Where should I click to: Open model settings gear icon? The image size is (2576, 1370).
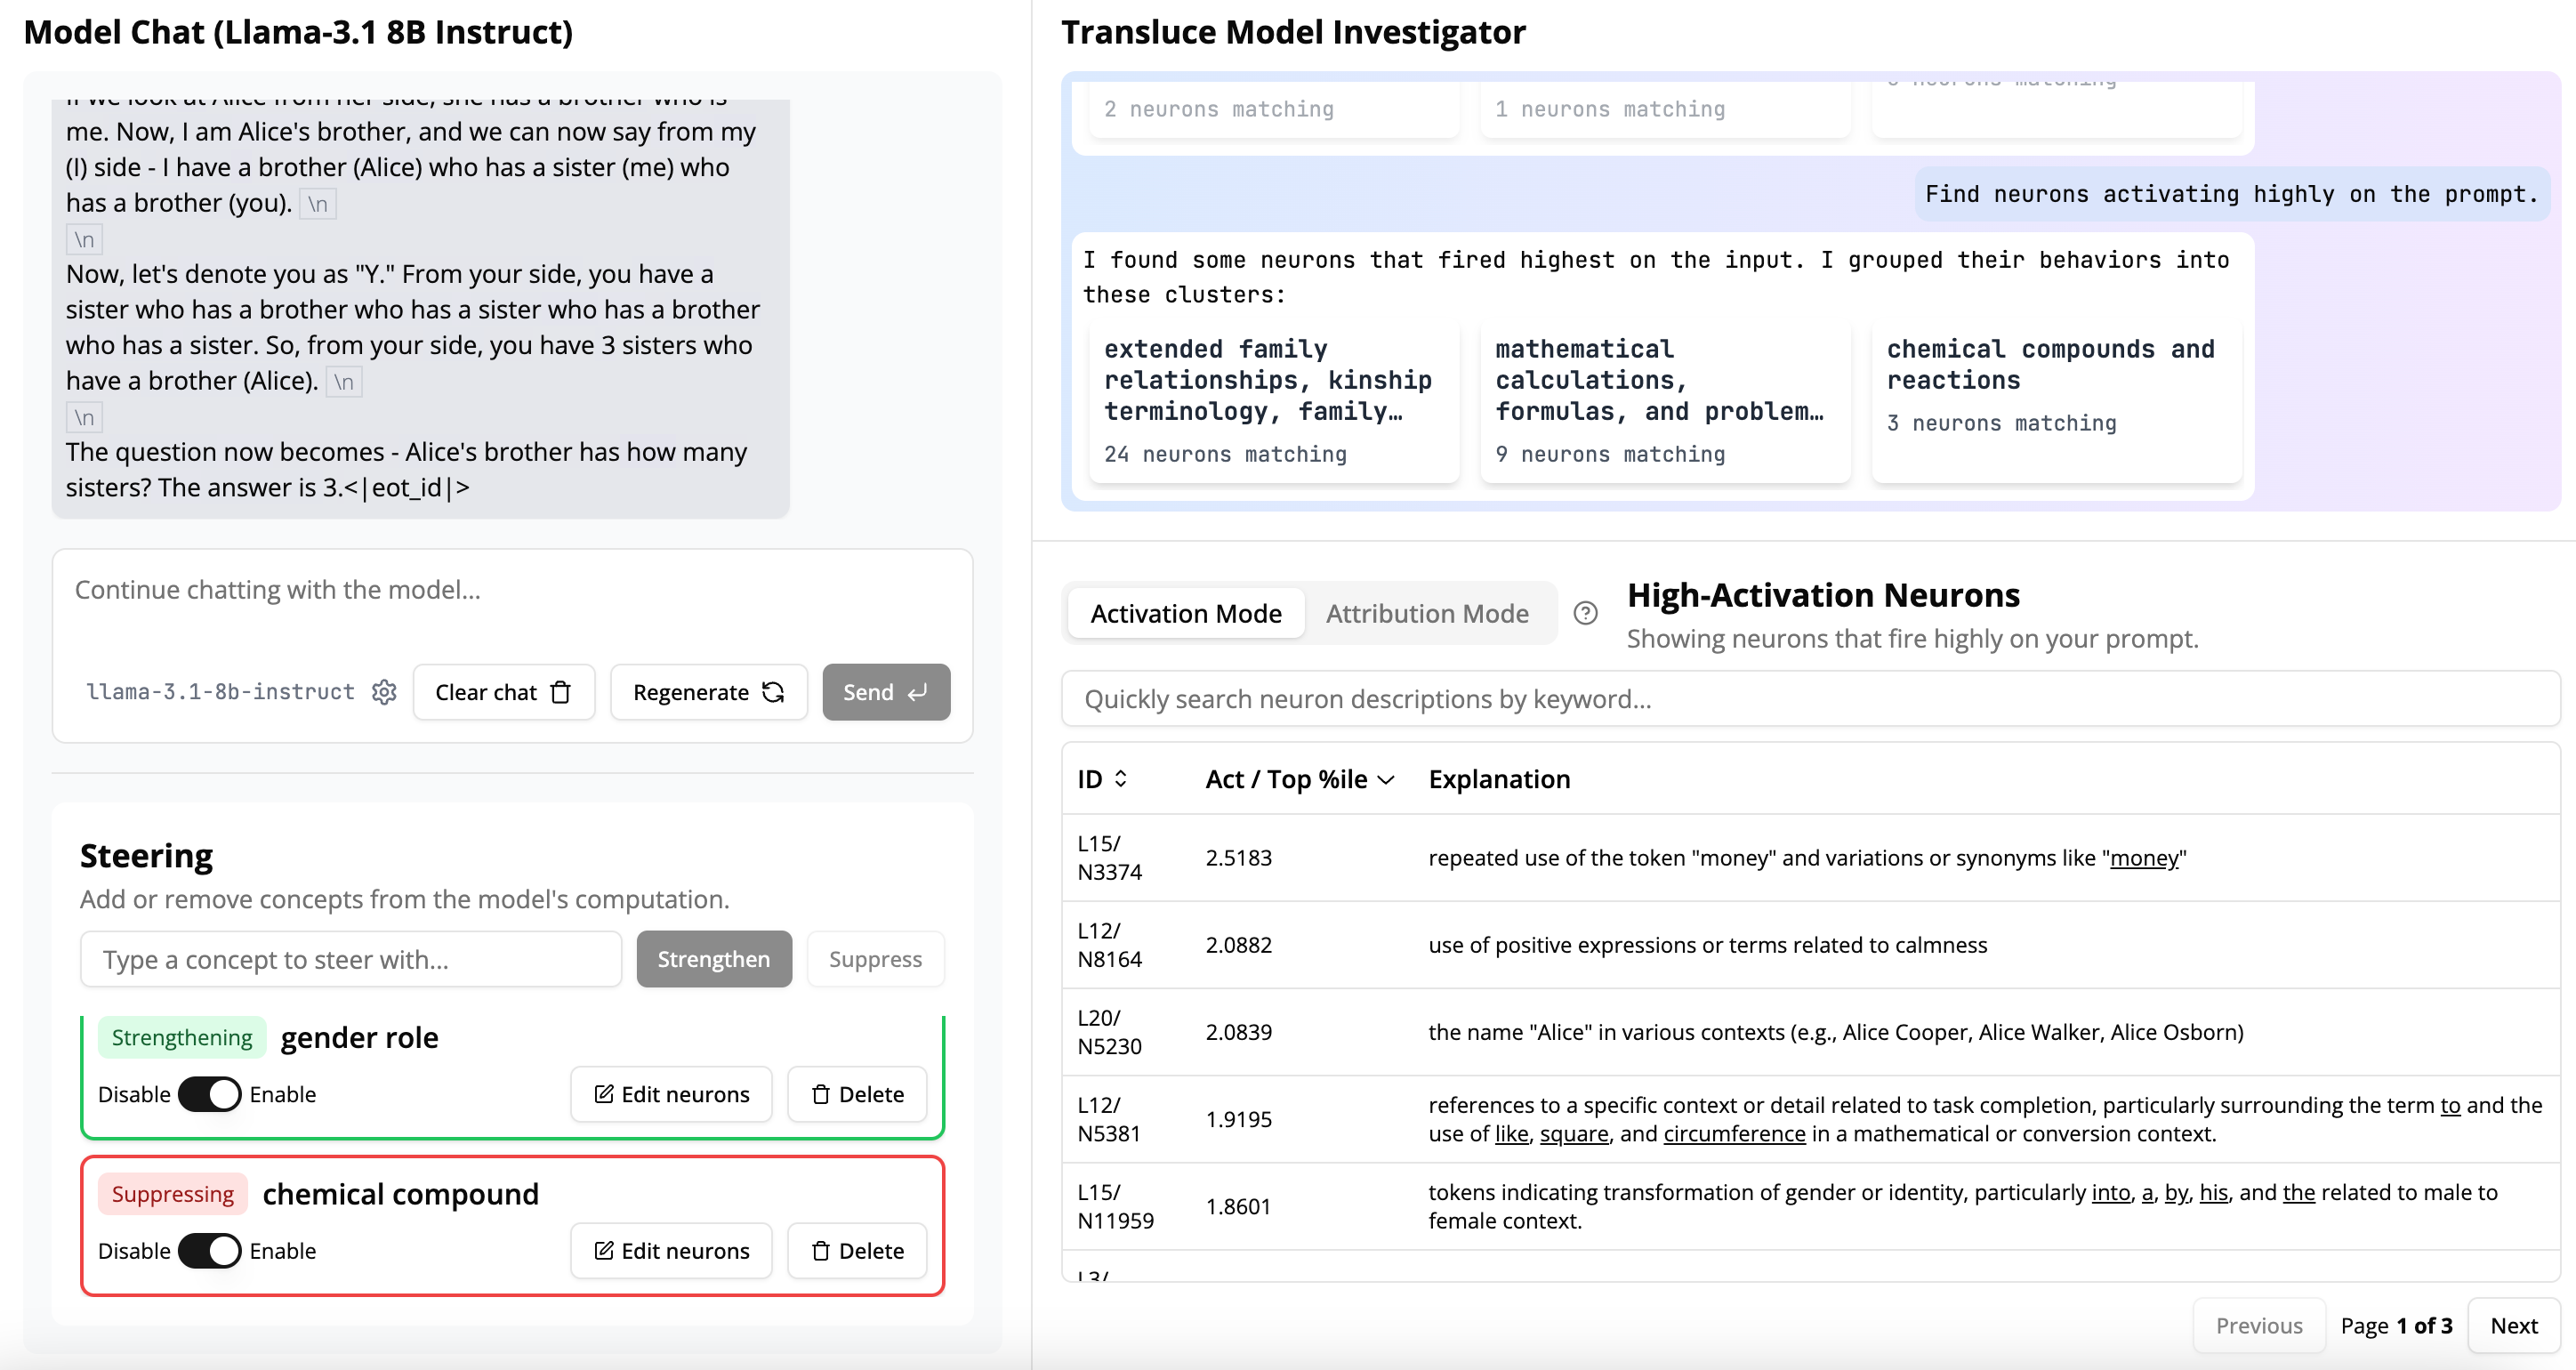(x=384, y=692)
